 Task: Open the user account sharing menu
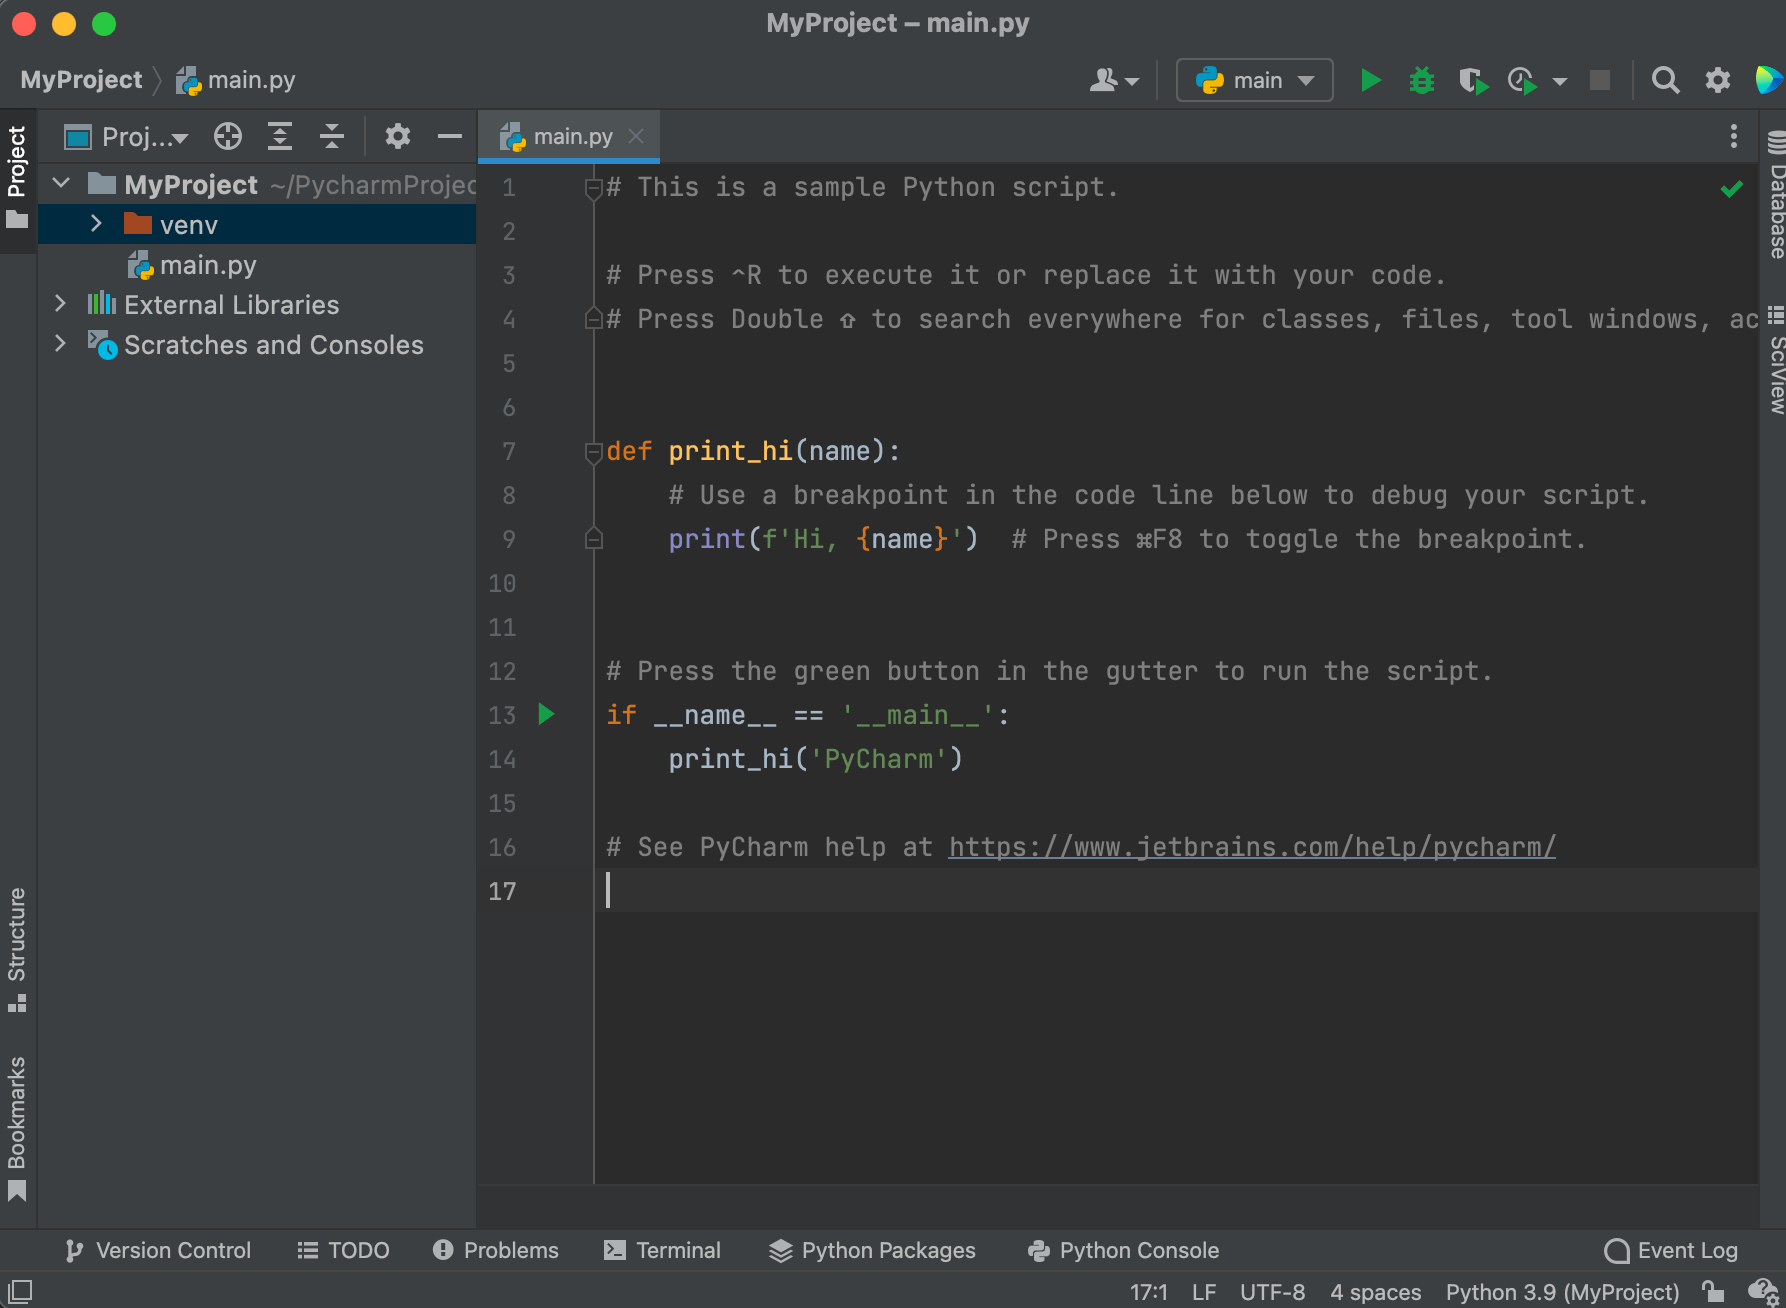click(x=1114, y=80)
